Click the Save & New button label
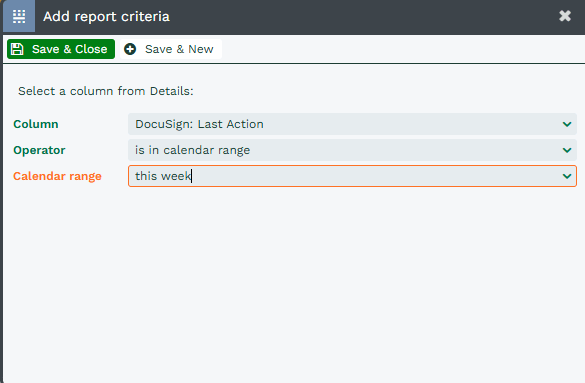This screenshot has width=585, height=383. (179, 49)
